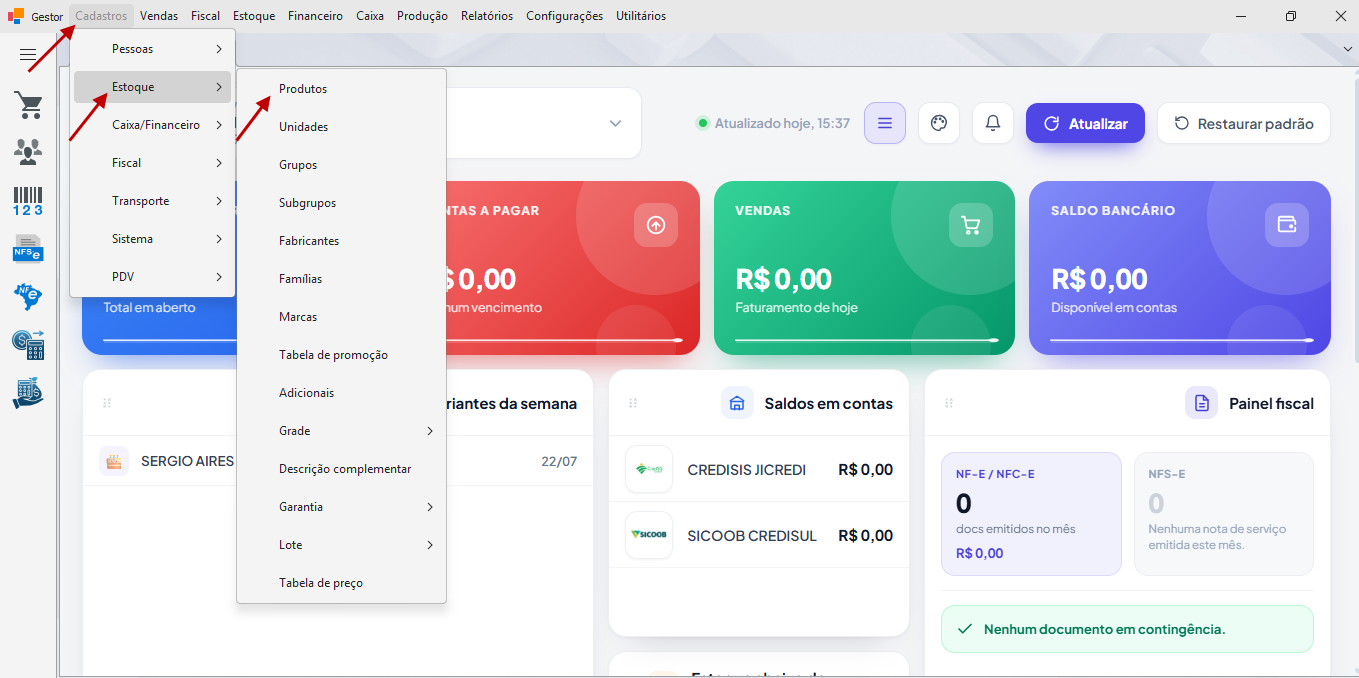Select Tabela de promoção menu entry
This screenshot has height=678, width=1359.
point(341,355)
